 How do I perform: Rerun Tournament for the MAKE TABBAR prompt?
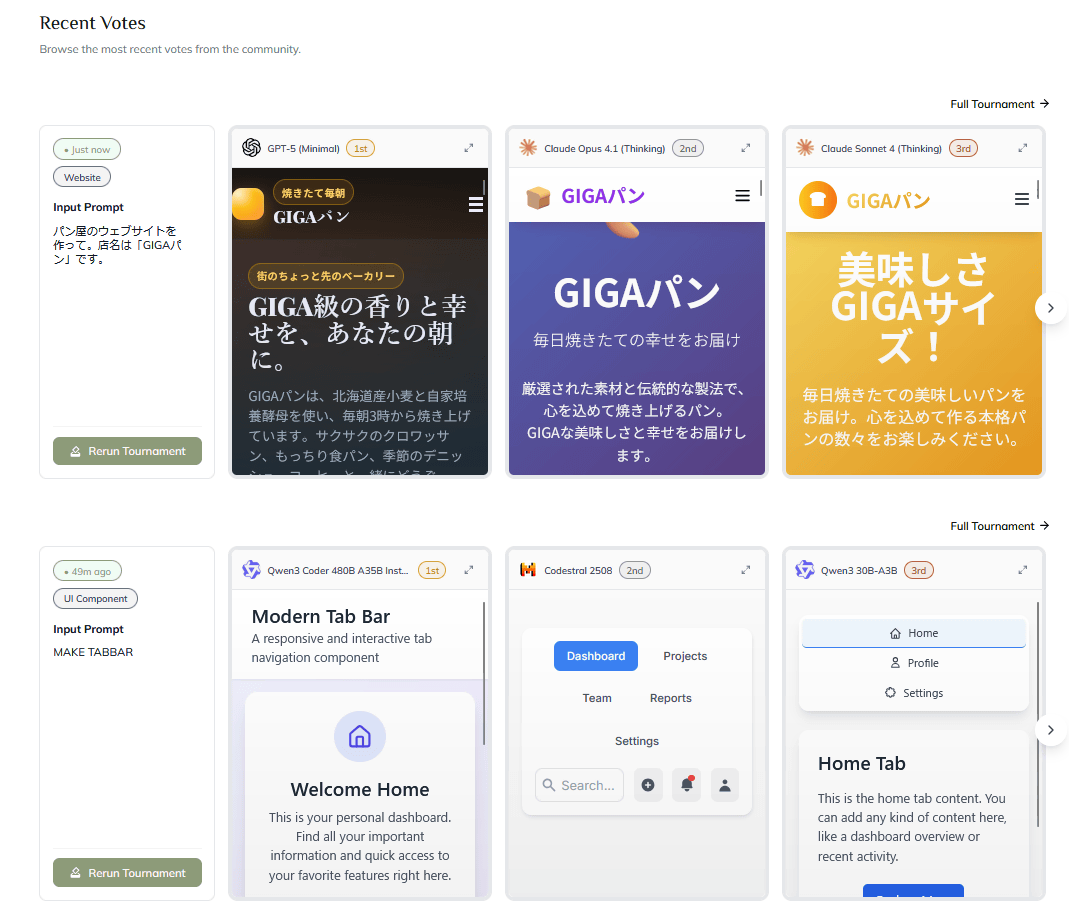point(127,873)
